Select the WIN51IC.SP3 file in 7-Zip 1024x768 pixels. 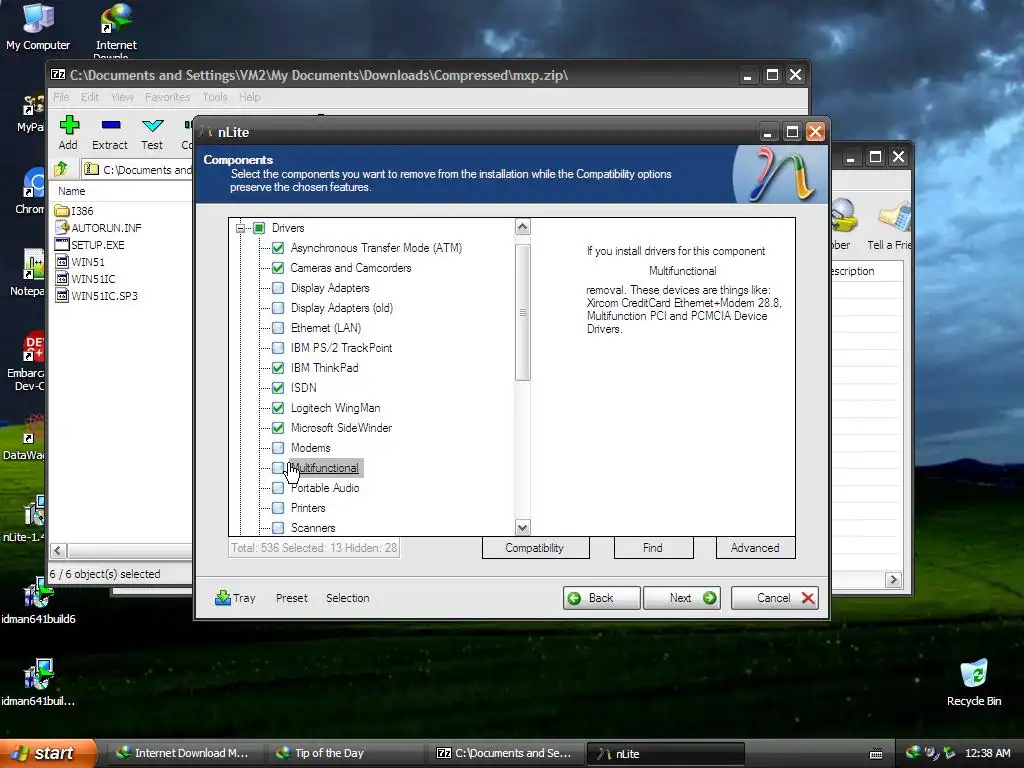97,296
